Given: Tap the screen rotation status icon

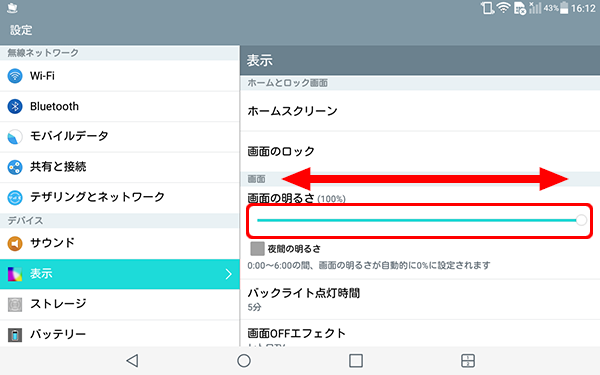Looking at the screenshot, I should tap(487, 8).
